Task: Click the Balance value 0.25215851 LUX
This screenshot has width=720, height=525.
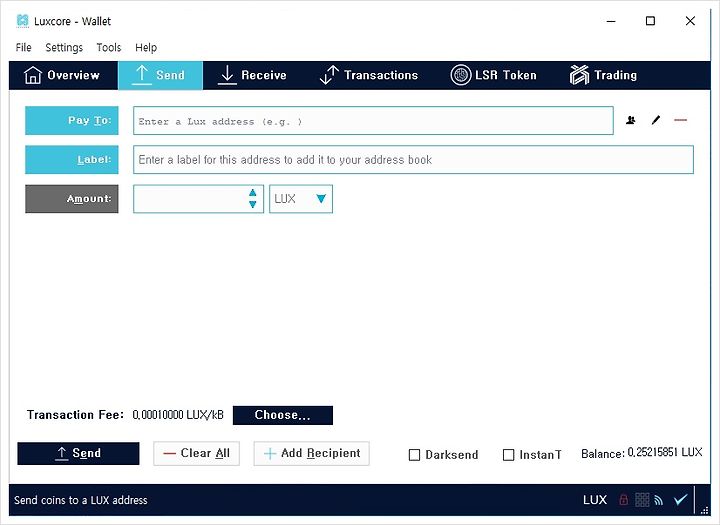Action: click(665, 452)
